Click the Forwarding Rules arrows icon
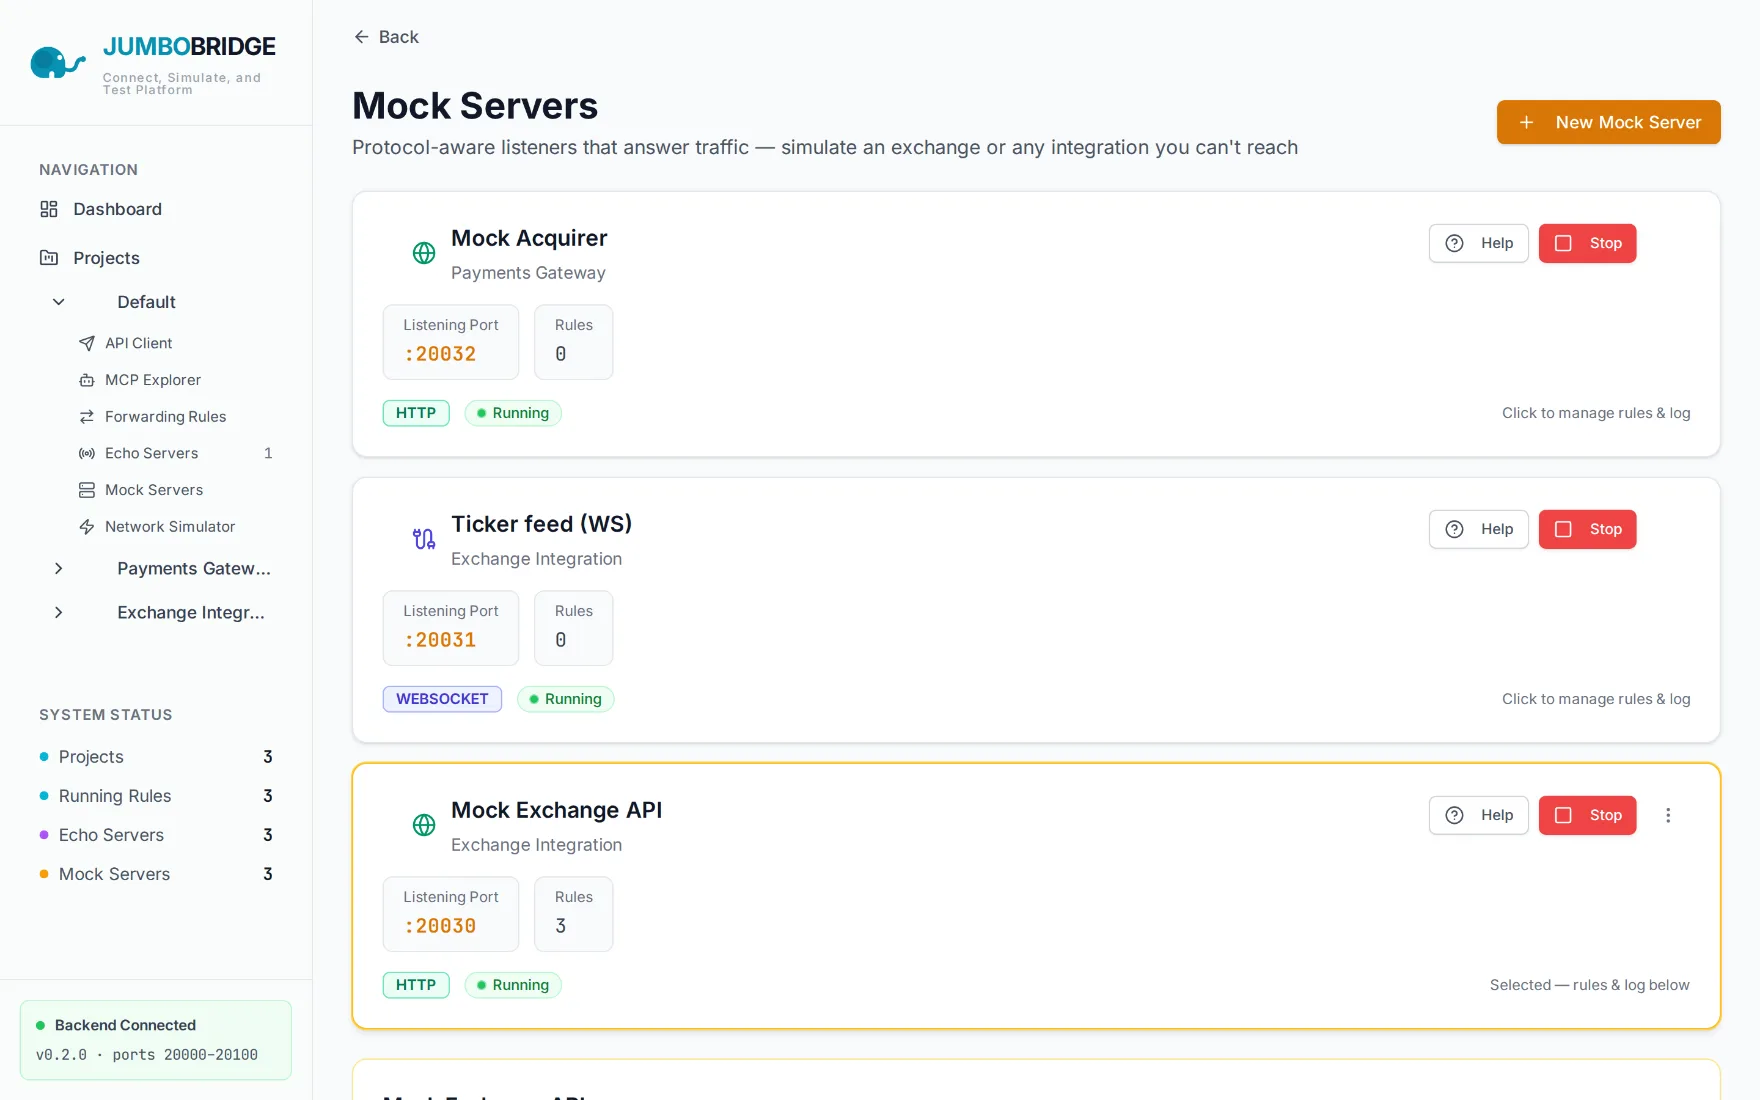Screen dimensions: 1760x1100 (87, 417)
